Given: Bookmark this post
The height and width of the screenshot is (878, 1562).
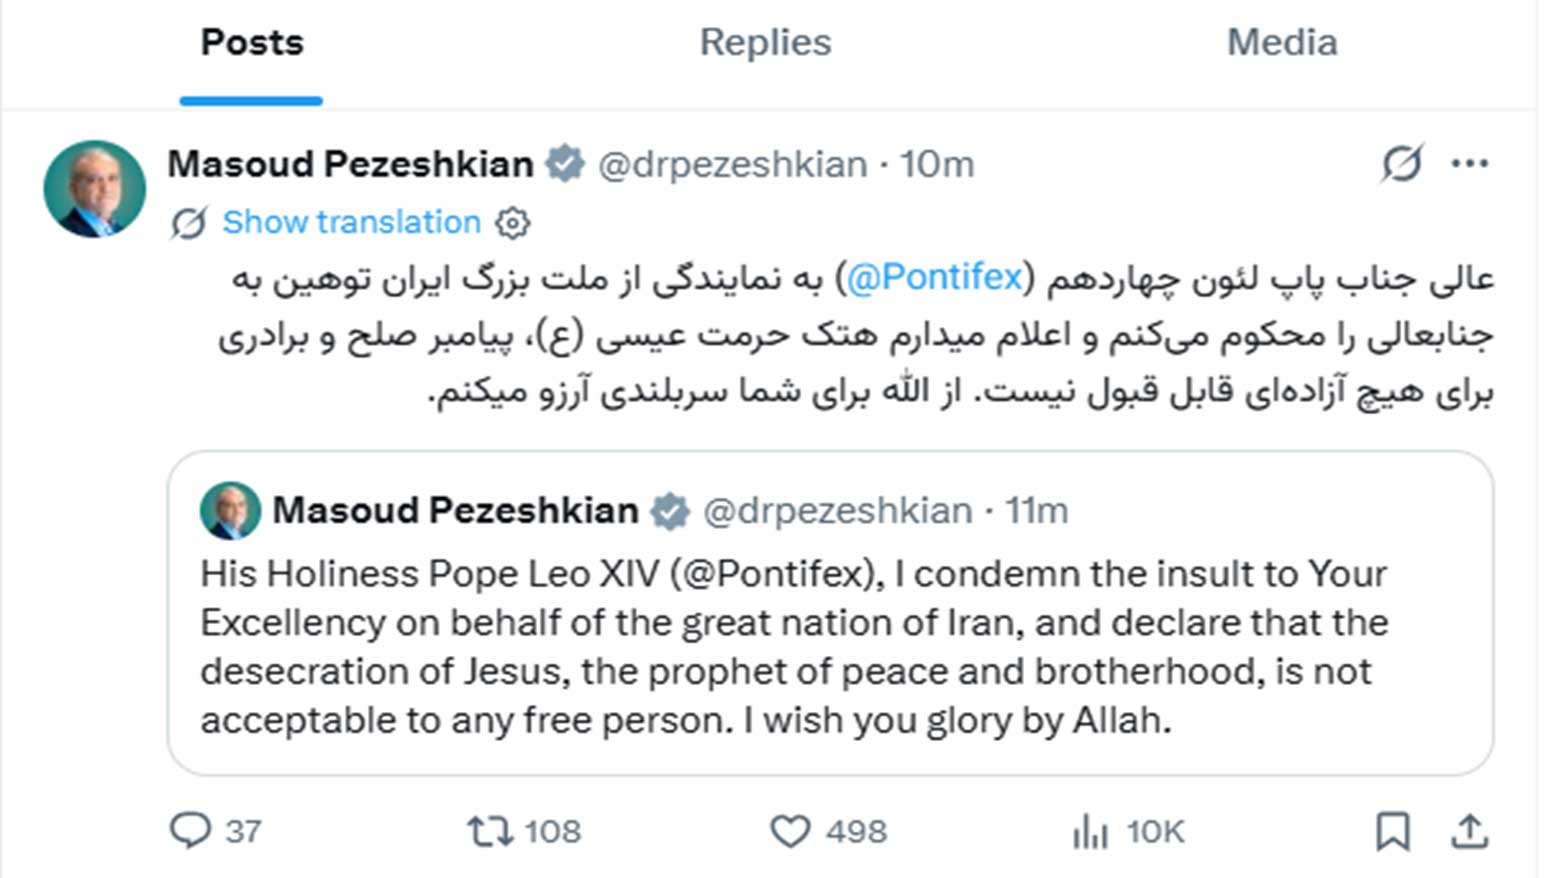Looking at the screenshot, I should [x=1392, y=831].
